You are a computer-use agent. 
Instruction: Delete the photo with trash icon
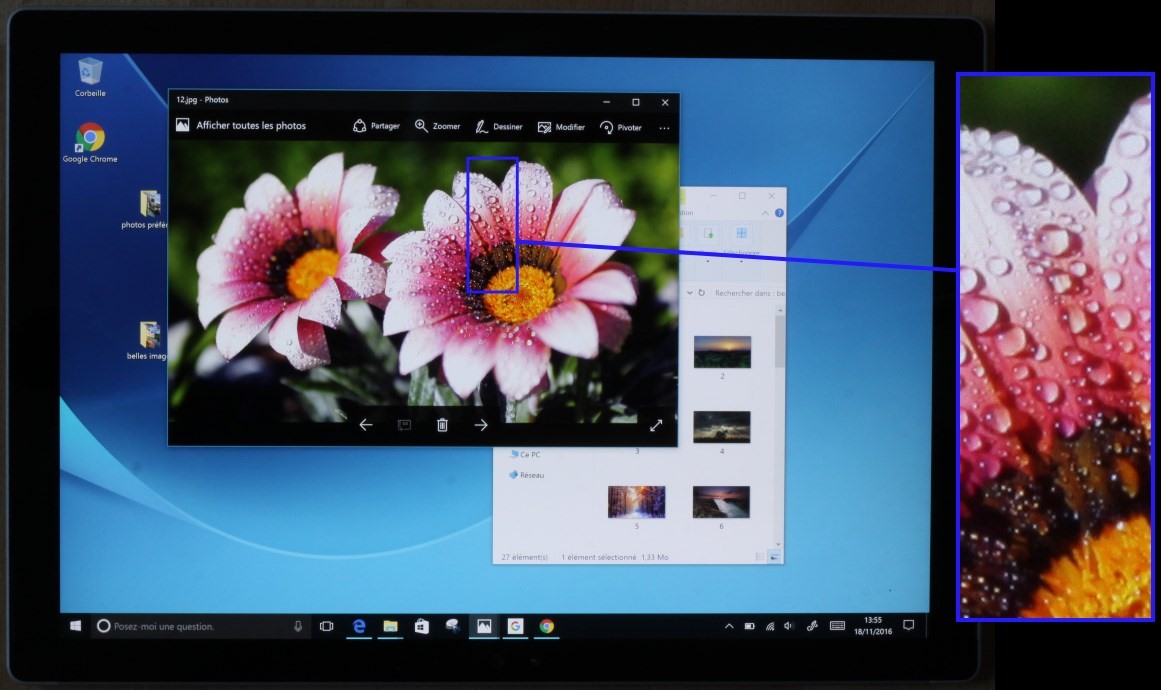(442, 425)
